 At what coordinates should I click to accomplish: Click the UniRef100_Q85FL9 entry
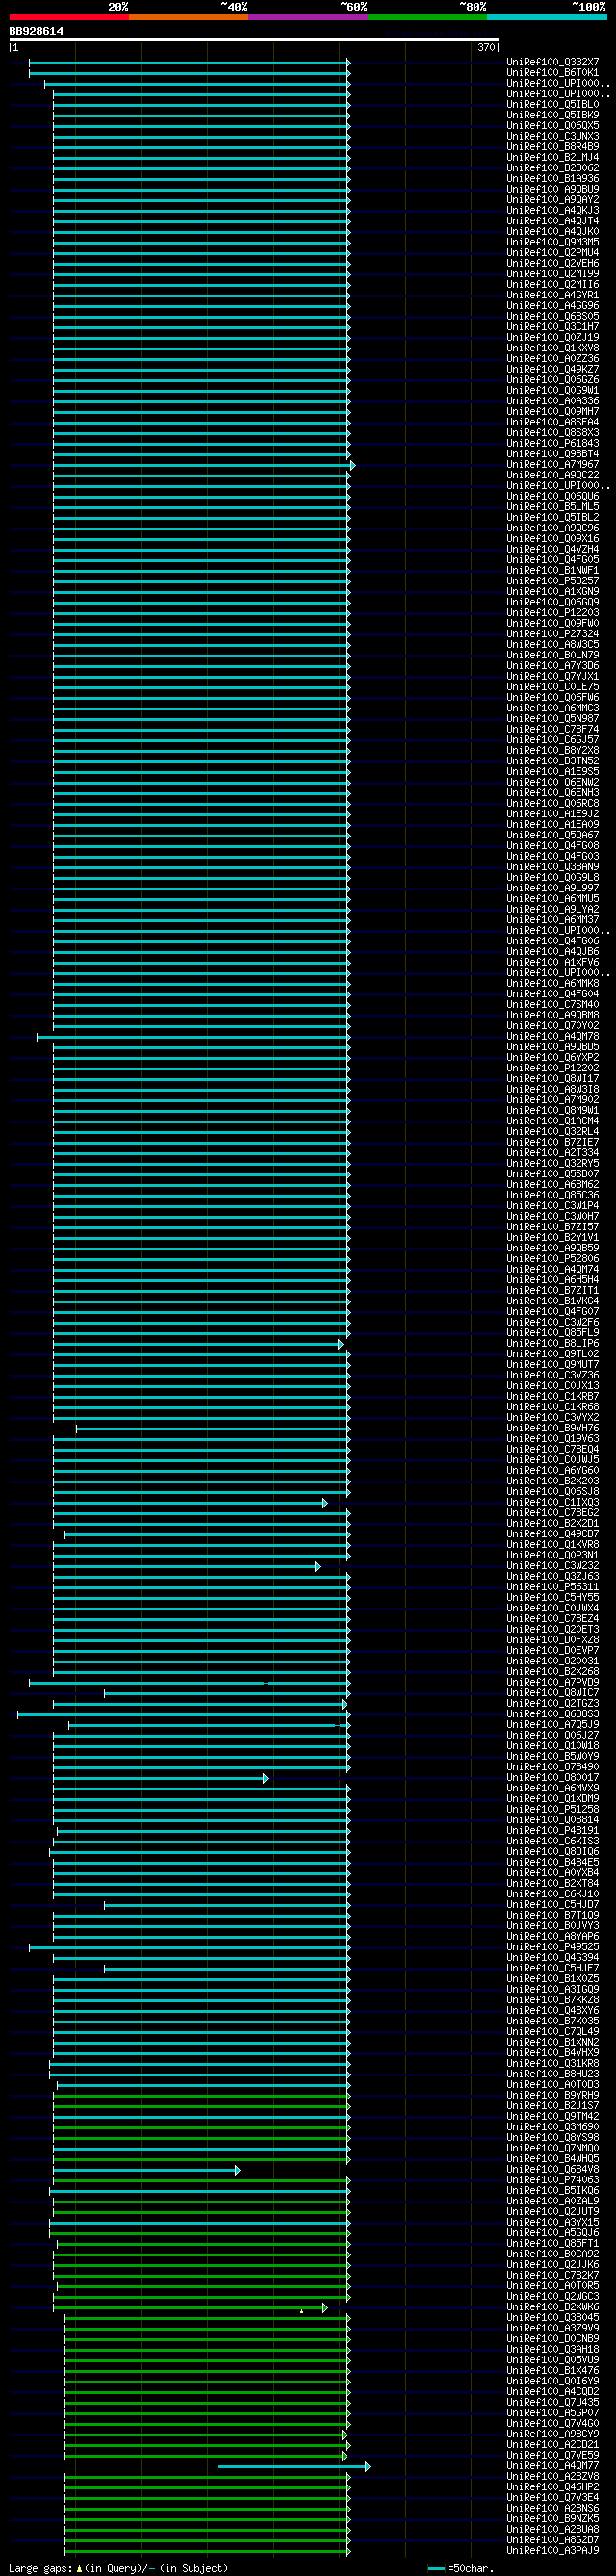coord(553,1333)
